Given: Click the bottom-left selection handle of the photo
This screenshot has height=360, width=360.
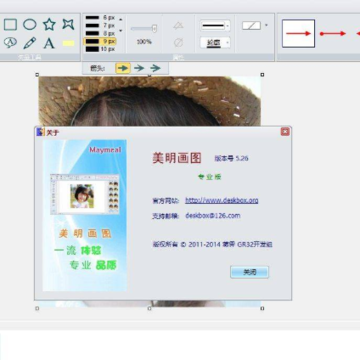Looking at the screenshot, I should click(x=37, y=309).
